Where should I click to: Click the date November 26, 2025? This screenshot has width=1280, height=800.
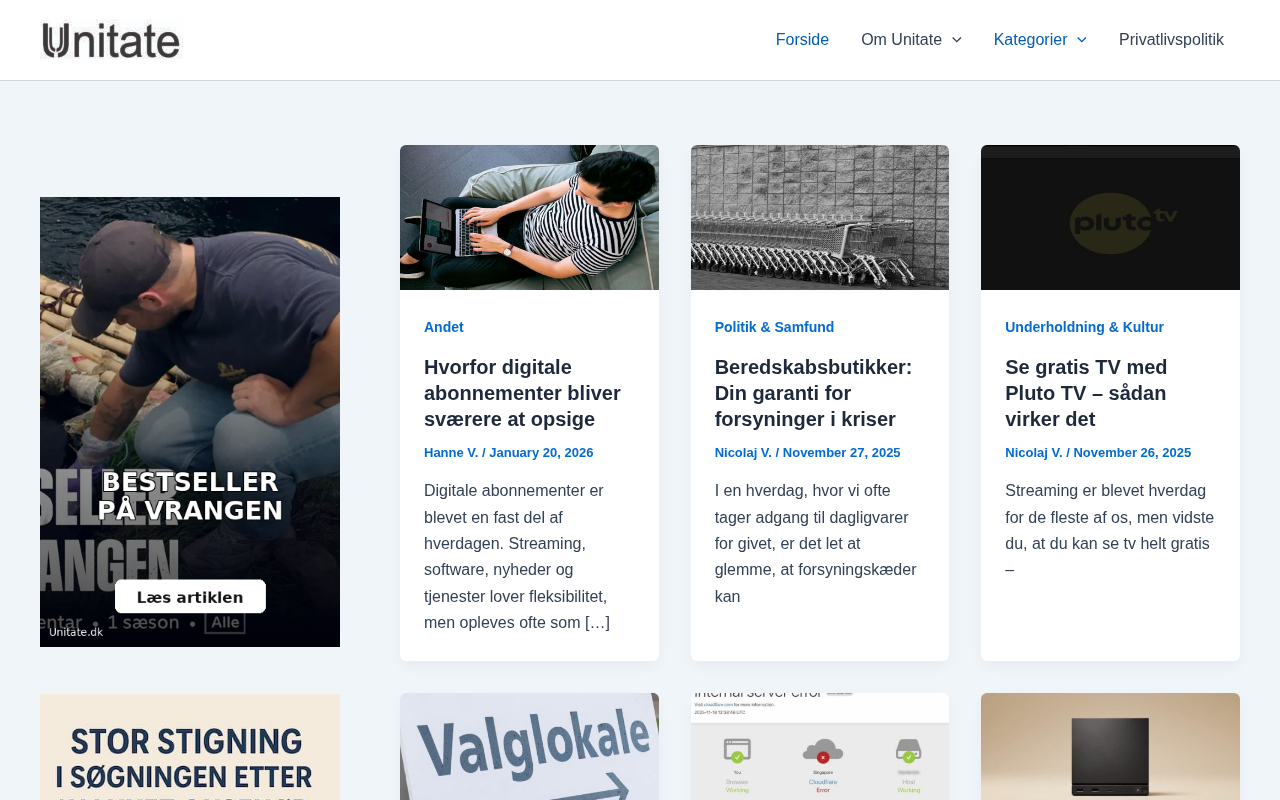pyautogui.click(x=1132, y=453)
